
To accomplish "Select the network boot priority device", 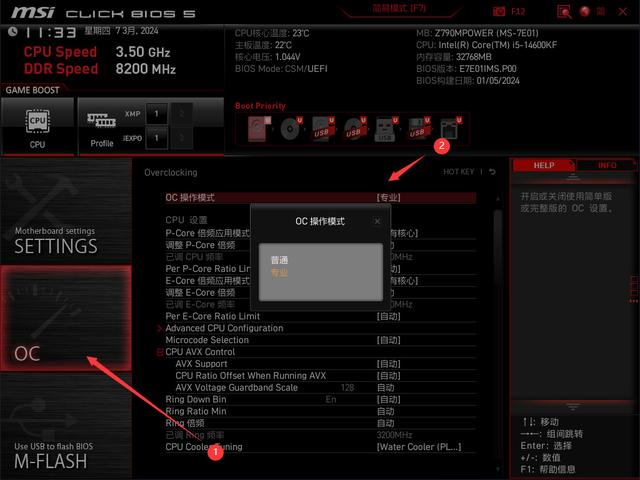I will tap(450, 129).
